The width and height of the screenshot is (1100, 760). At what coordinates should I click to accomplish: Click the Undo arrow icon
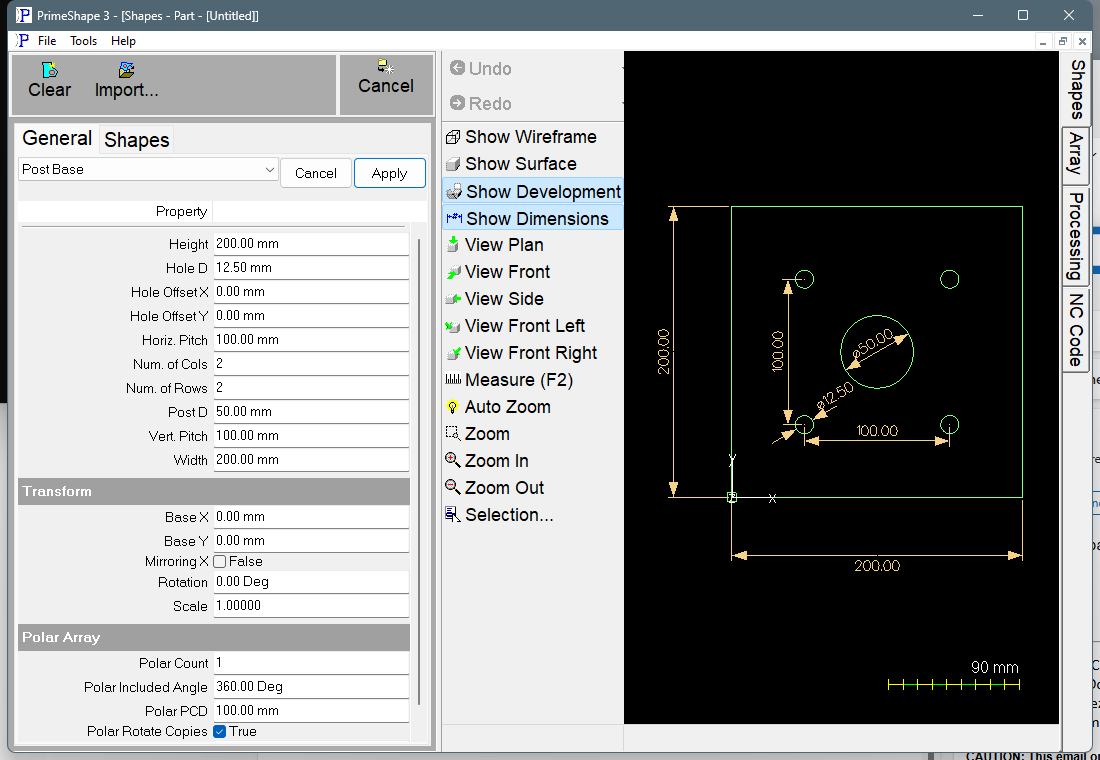pos(457,68)
